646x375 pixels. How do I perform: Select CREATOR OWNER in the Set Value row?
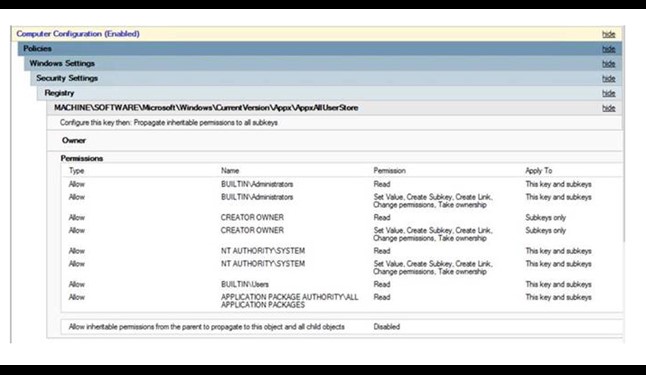[252, 230]
